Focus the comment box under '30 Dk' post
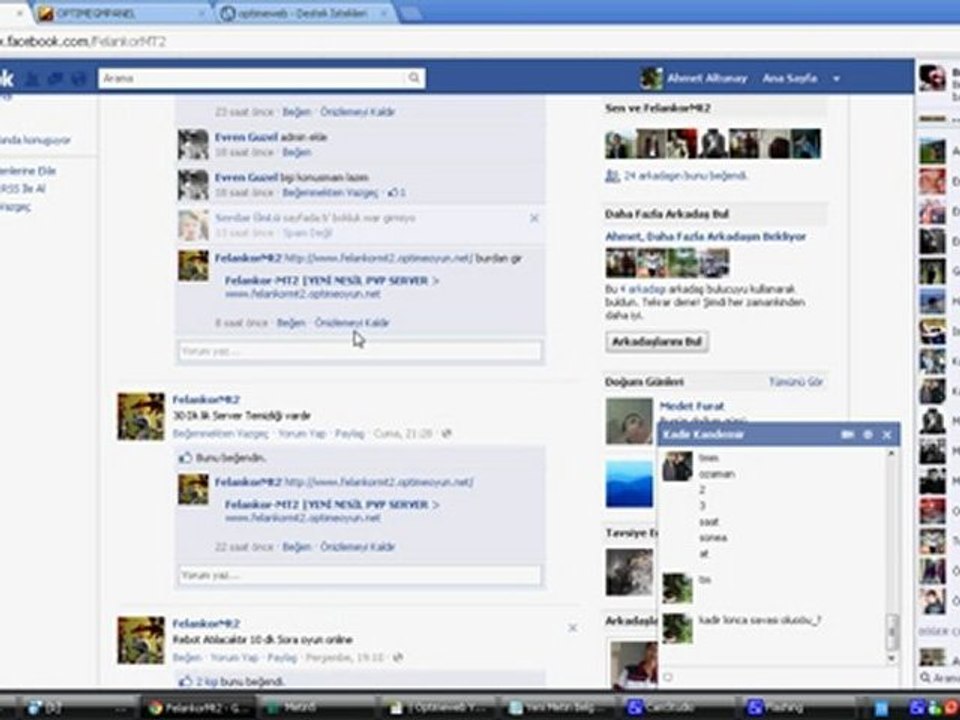Screen dimensions: 960x720 coord(360,576)
